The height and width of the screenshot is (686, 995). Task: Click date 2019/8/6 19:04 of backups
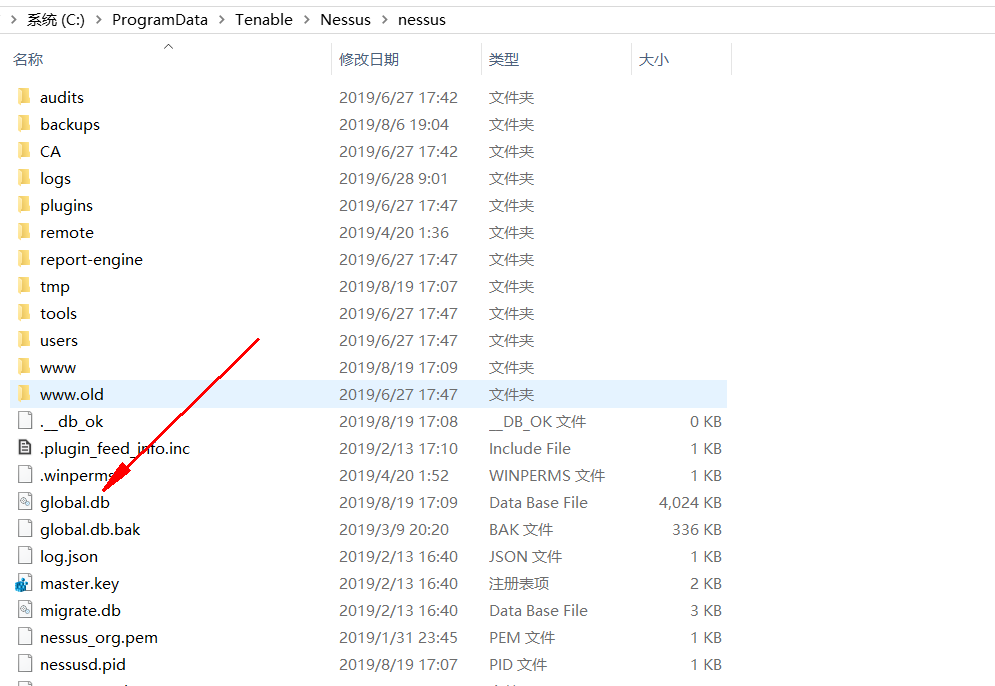394,124
